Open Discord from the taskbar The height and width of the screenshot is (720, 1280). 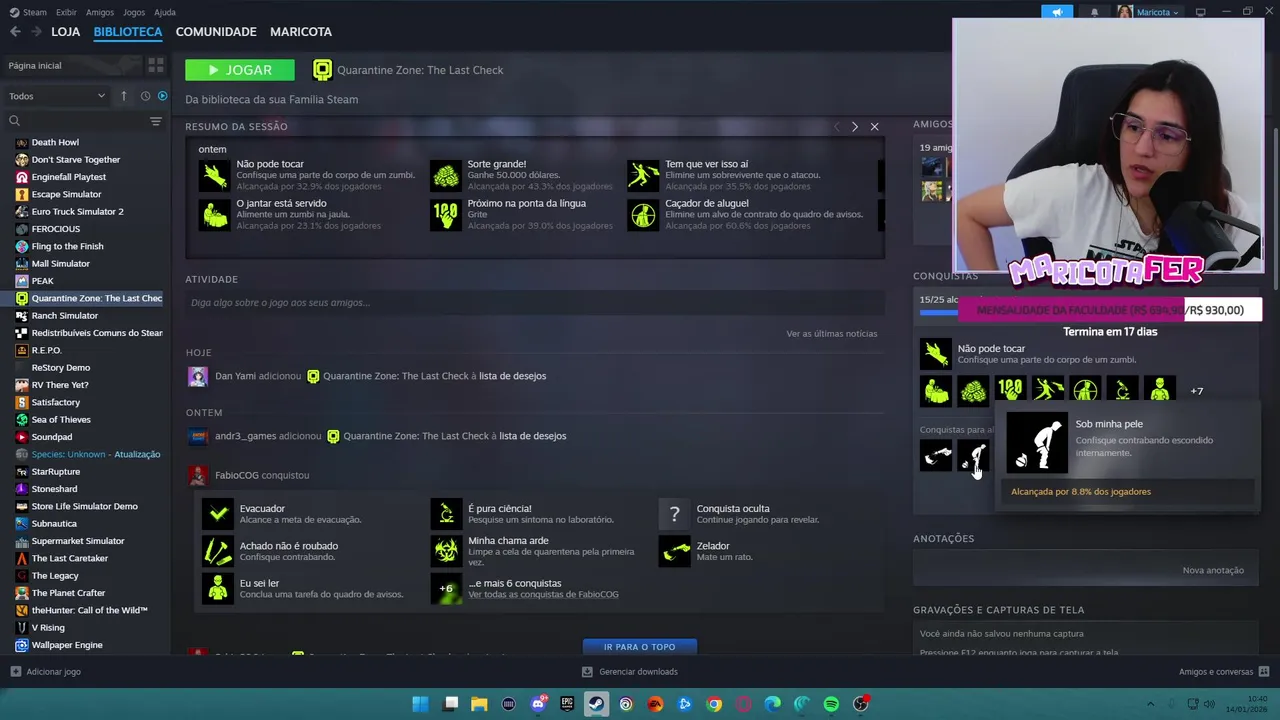click(538, 704)
